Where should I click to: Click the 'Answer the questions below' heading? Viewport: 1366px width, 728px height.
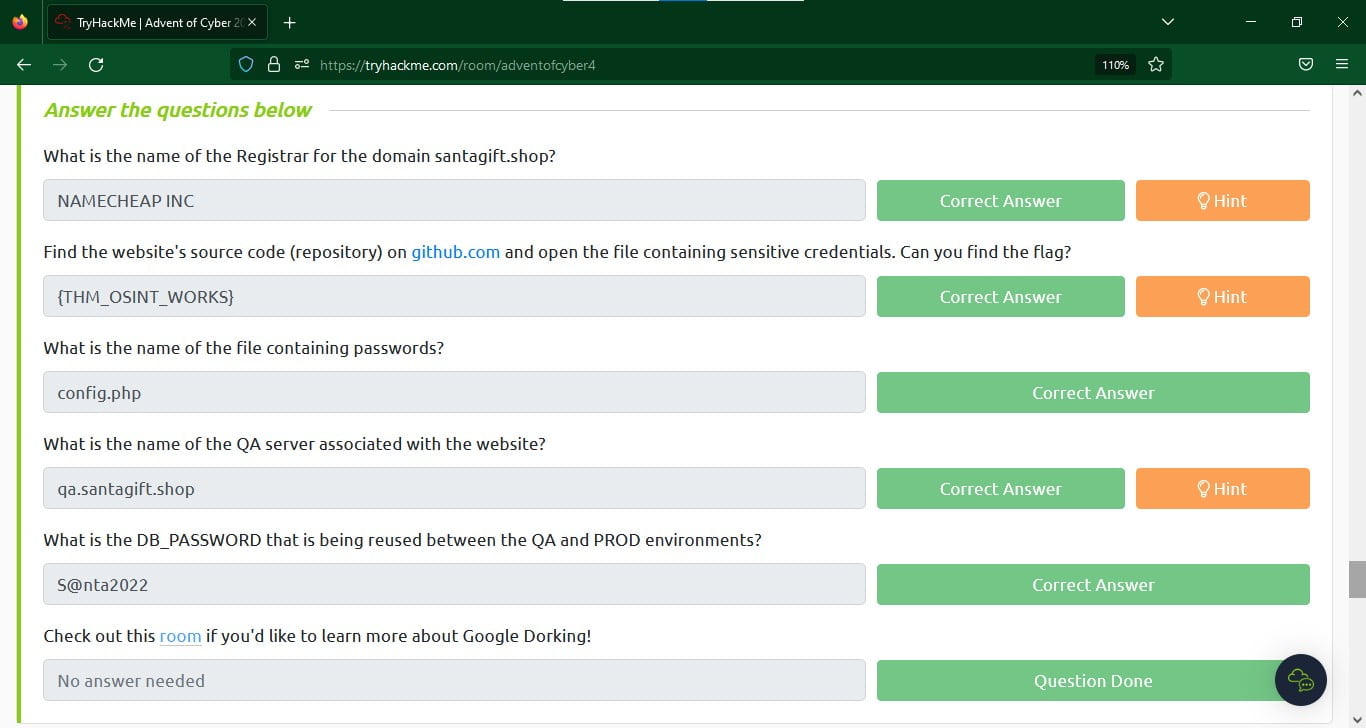[178, 110]
